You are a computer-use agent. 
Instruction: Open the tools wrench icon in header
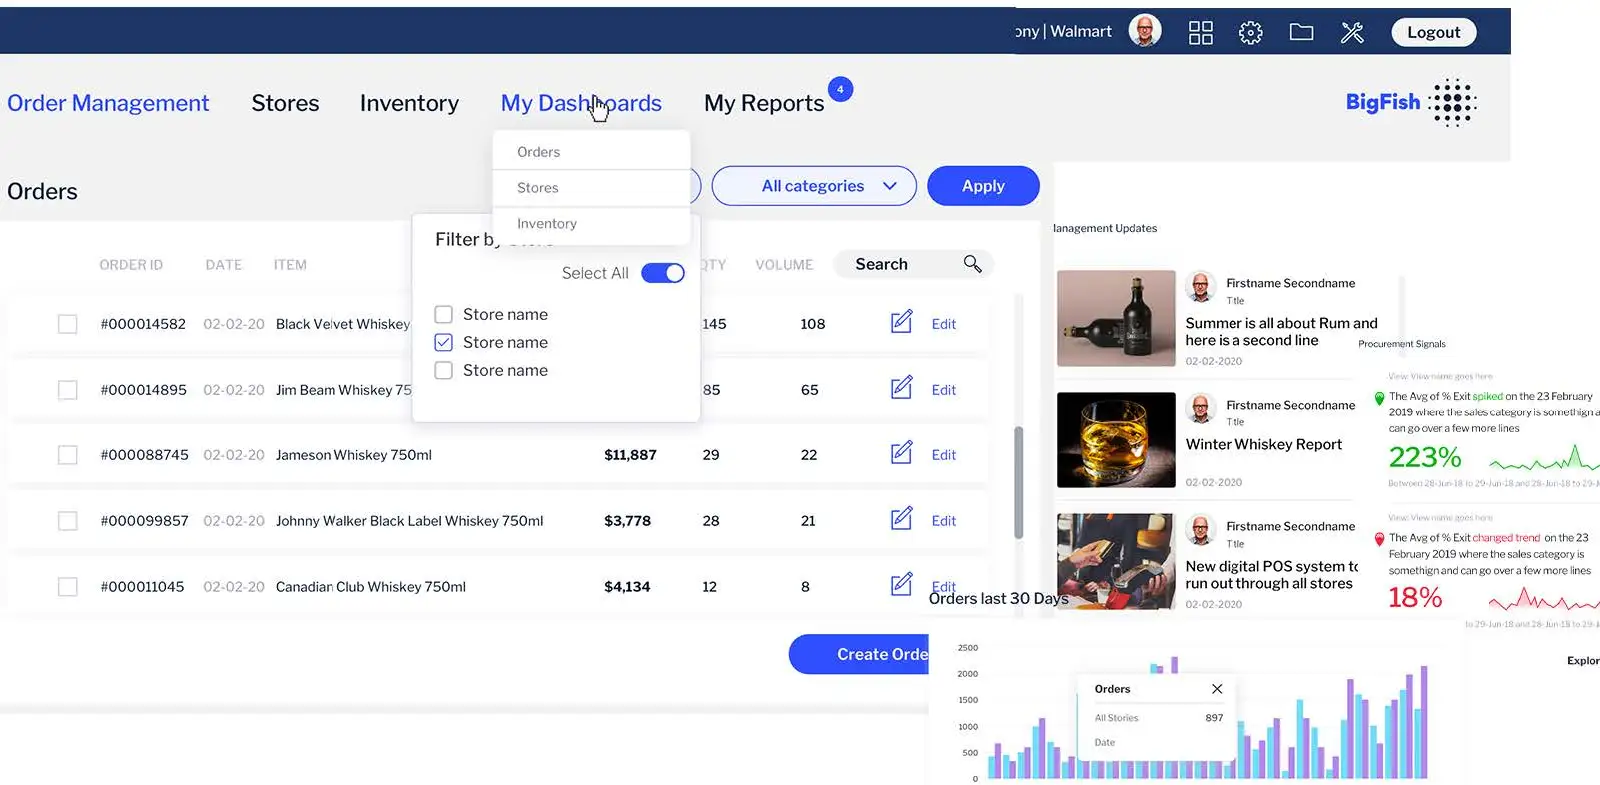1352,33
